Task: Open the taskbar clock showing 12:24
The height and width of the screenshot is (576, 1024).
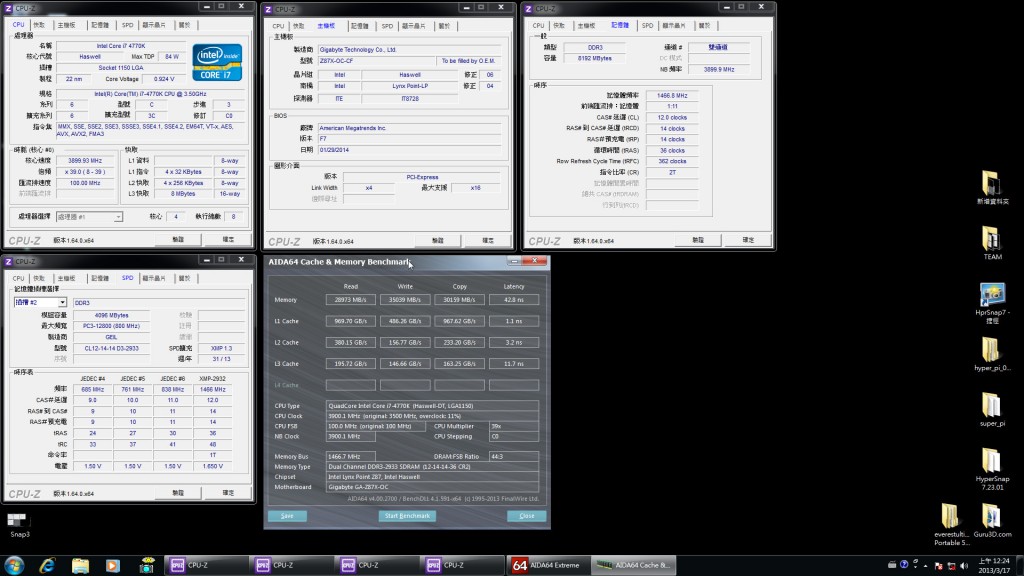Action: [x=992, y=566]
